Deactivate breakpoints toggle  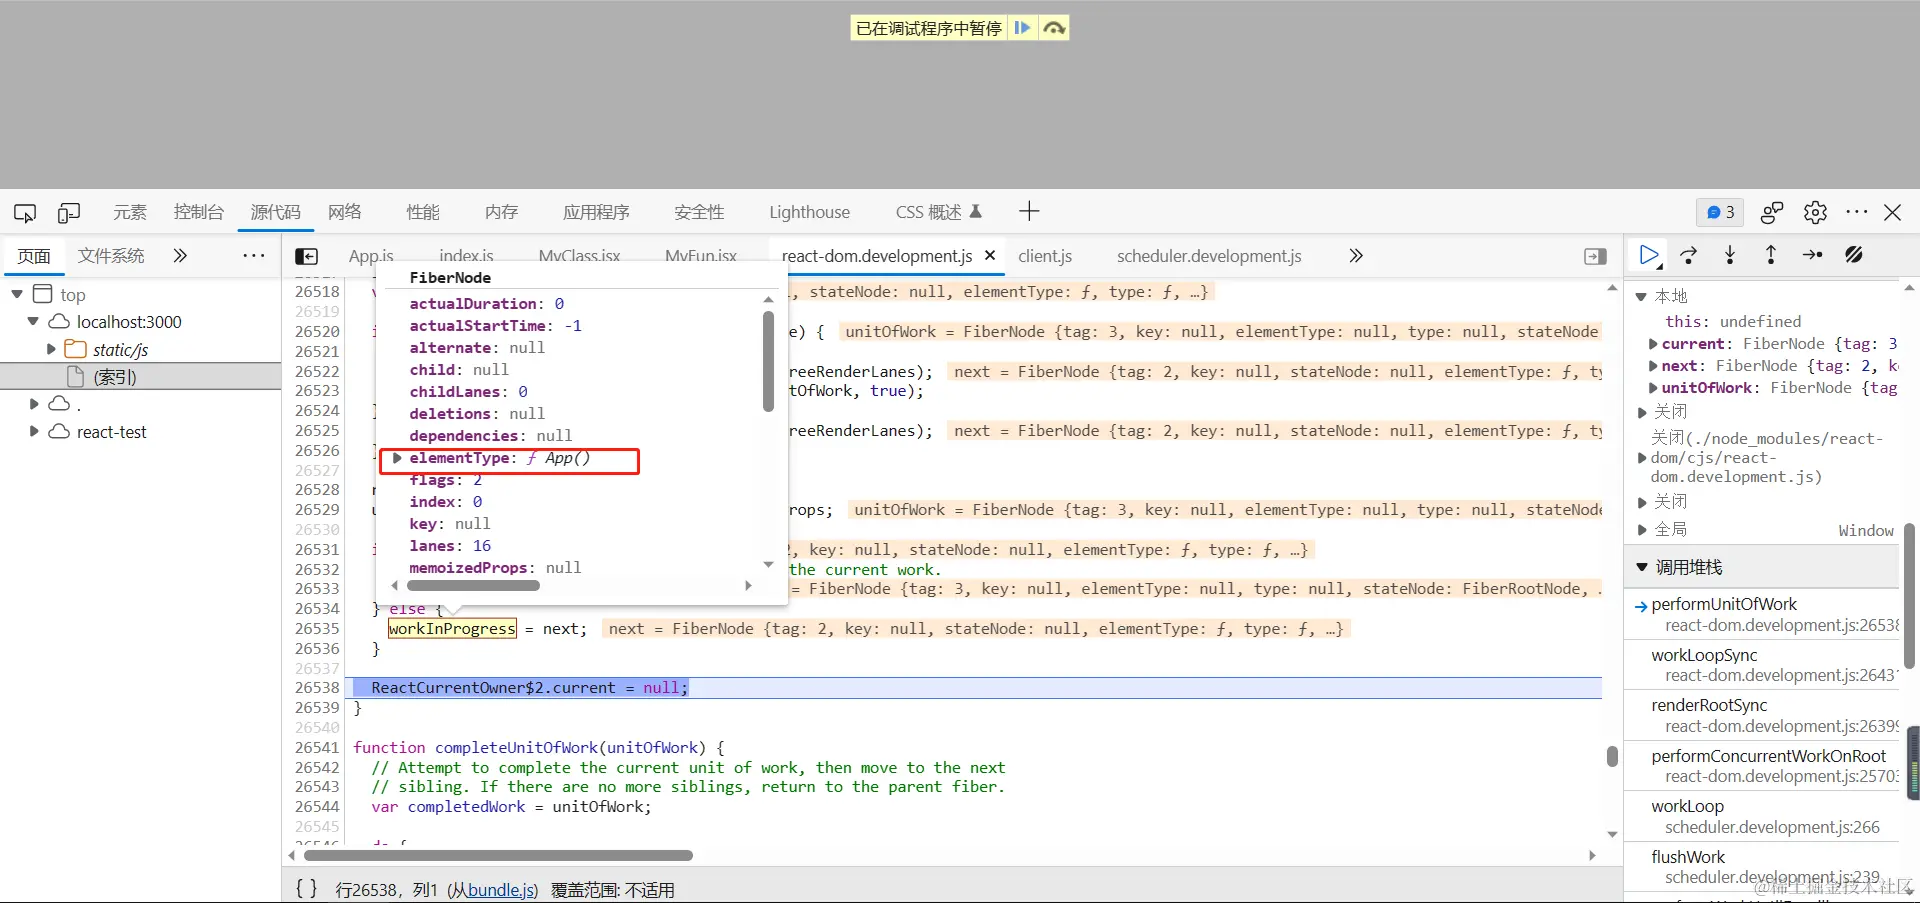tap(1854, 256)
